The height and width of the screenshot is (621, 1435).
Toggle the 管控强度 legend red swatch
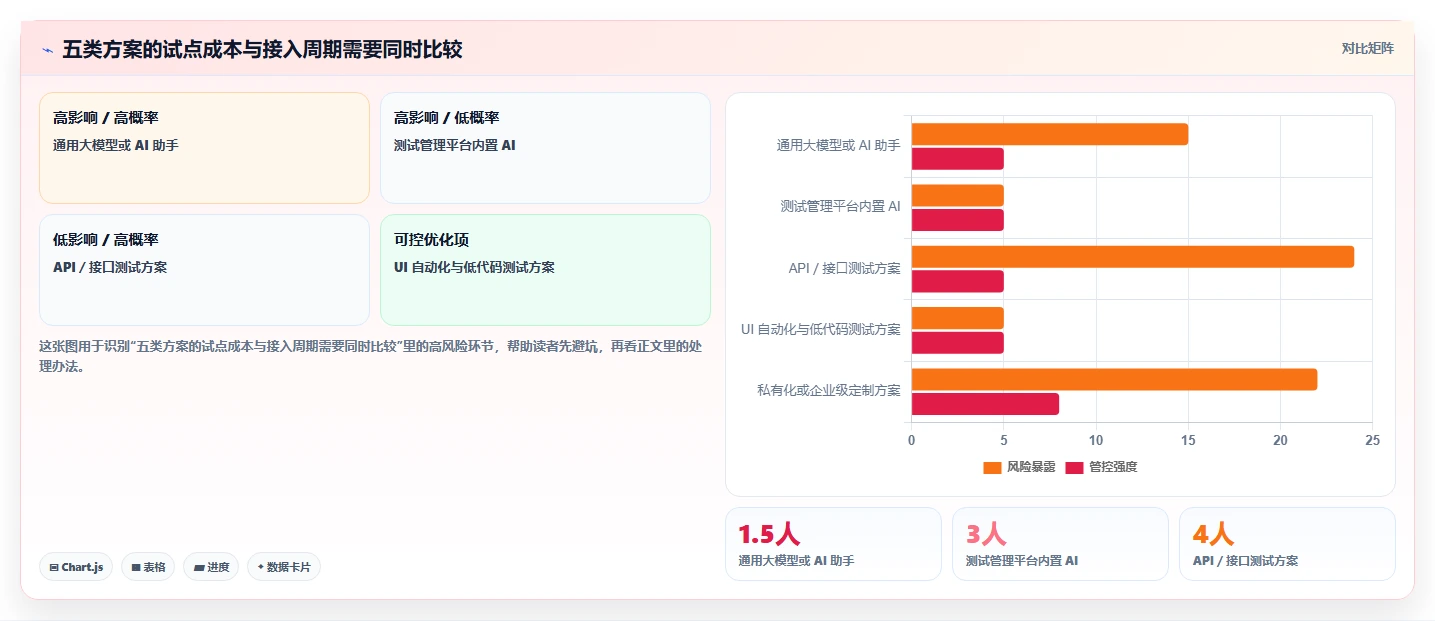[x=1074, y=467]
